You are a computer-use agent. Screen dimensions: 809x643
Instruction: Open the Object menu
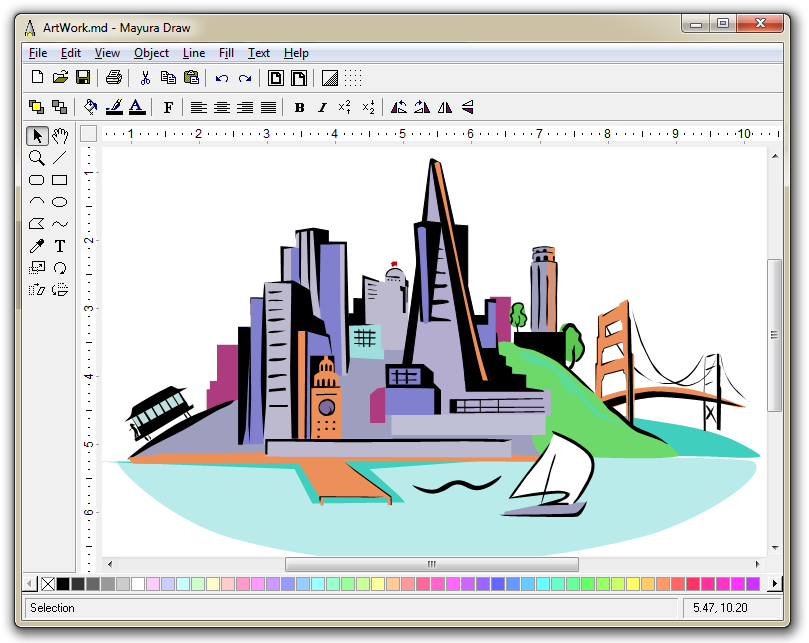pyautogui.click(x=150, y=53)
